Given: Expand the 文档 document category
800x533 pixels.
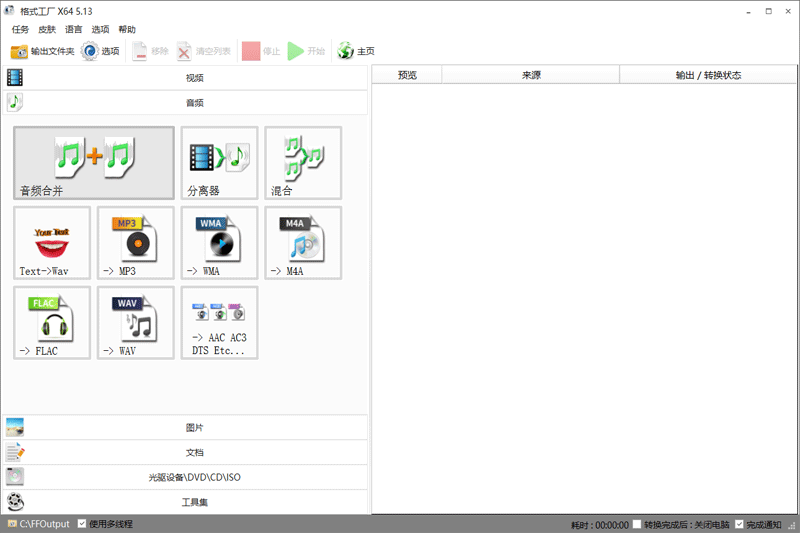Looking at the screenshot, I should click(185, 452).
